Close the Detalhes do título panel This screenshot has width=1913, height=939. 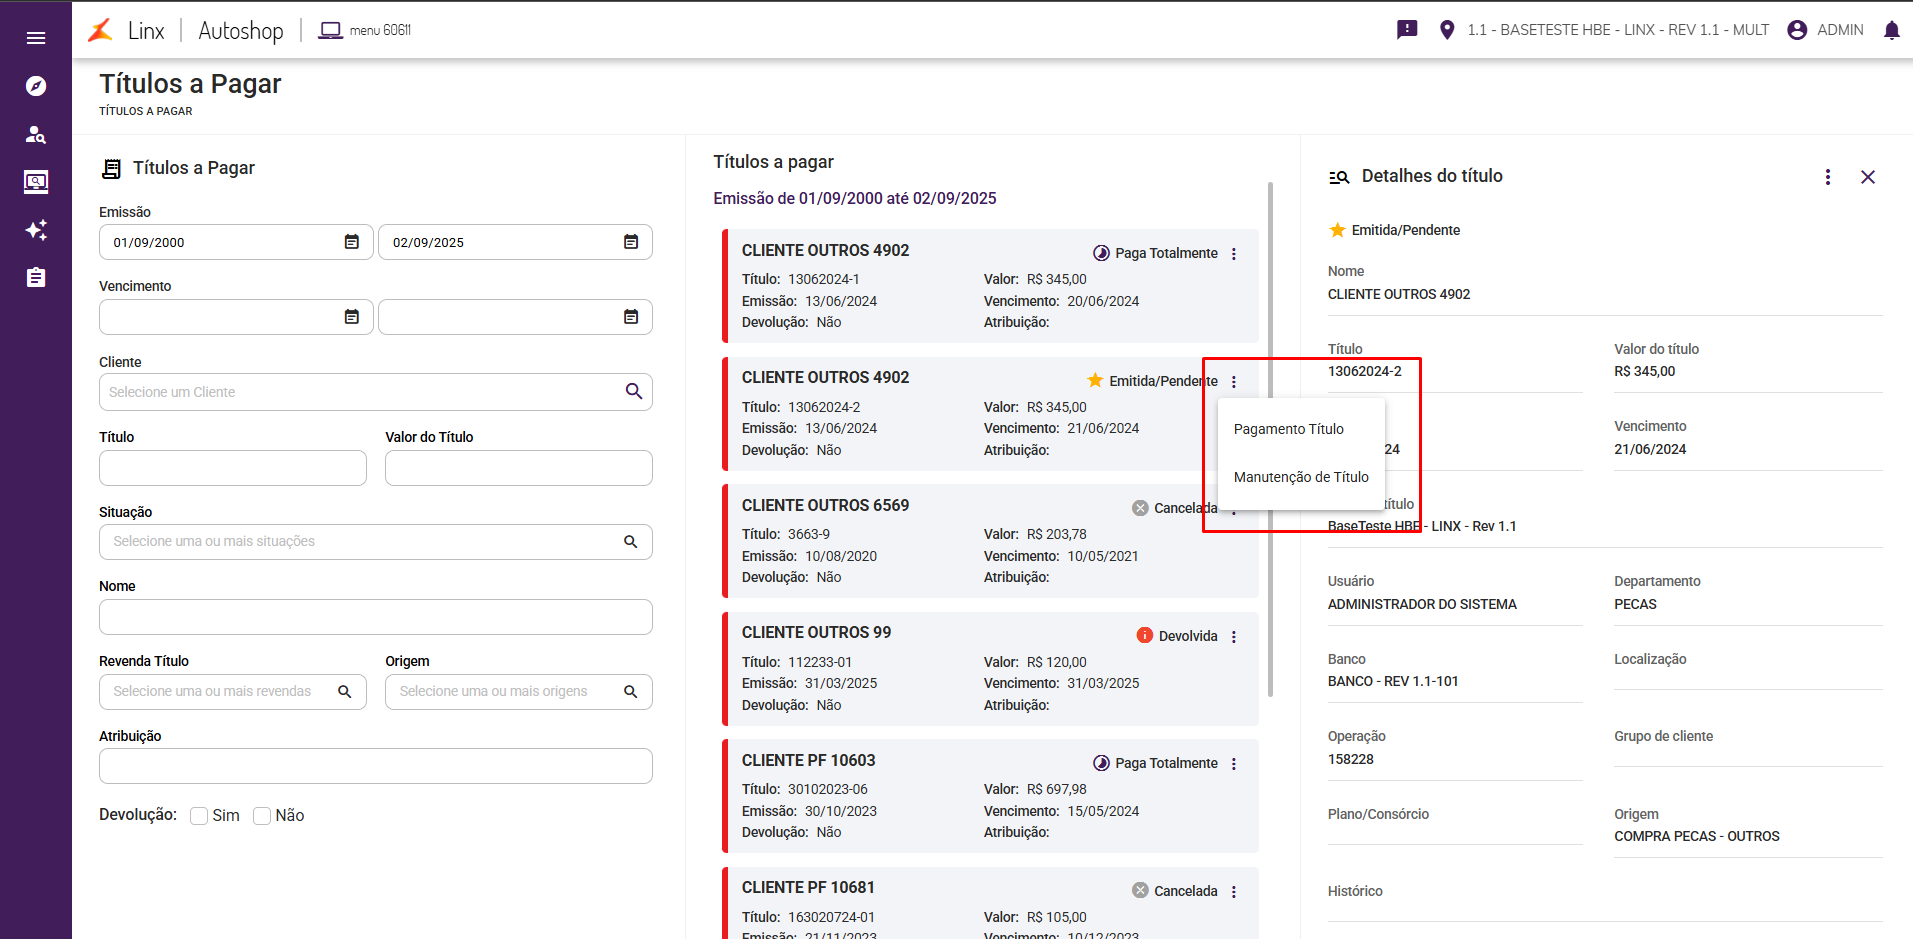[1867, 177]
